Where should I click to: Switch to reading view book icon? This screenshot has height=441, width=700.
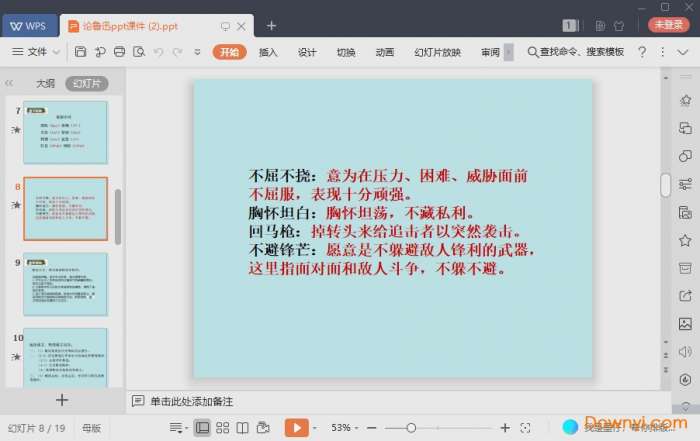pos(242,428)
